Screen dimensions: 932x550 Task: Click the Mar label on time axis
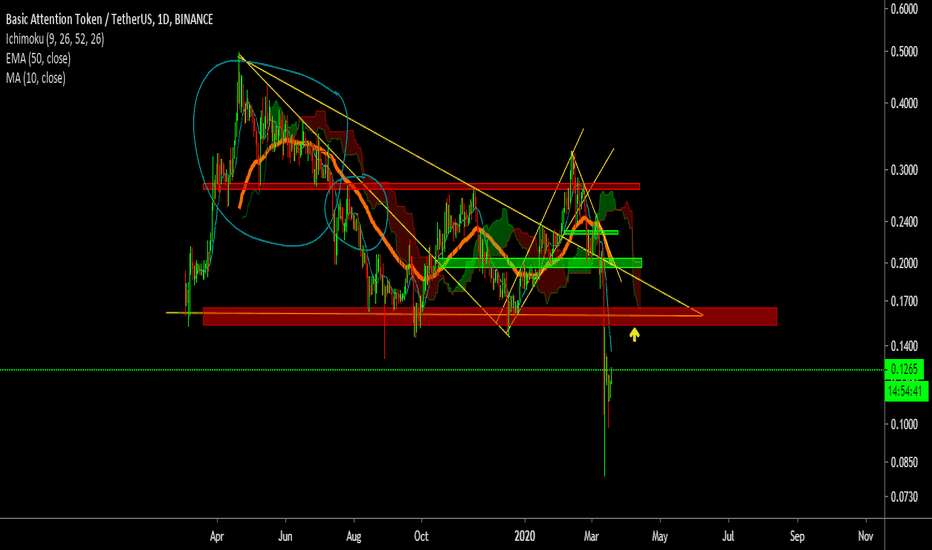pyautogui.click(x=591, y=536)
